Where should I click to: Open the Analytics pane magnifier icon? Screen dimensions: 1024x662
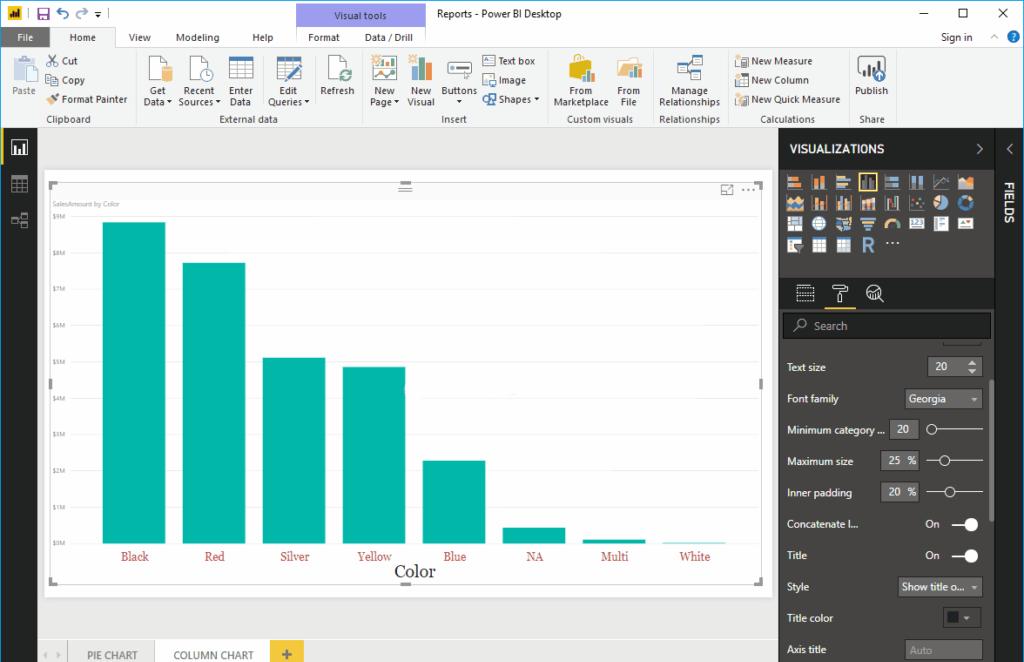pyautogui.click(x=874, y=294)
